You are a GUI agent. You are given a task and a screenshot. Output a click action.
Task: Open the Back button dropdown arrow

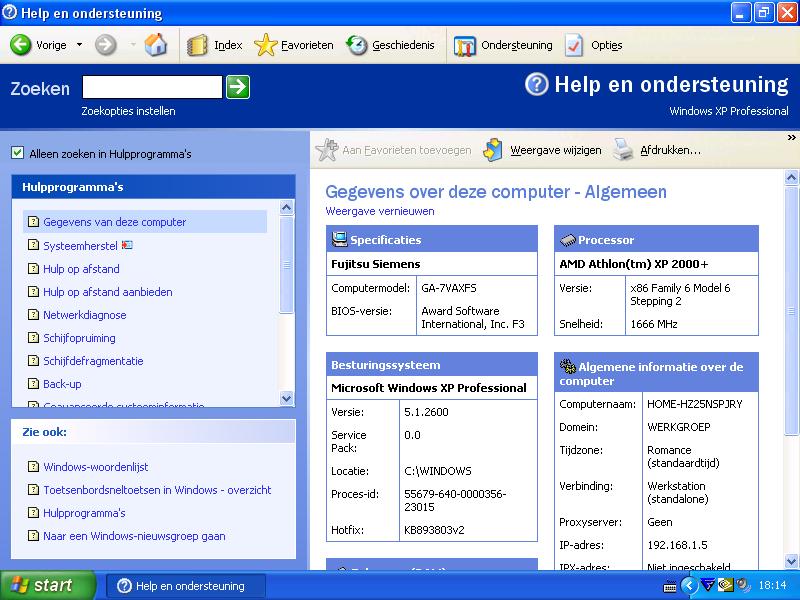point(77,45)
